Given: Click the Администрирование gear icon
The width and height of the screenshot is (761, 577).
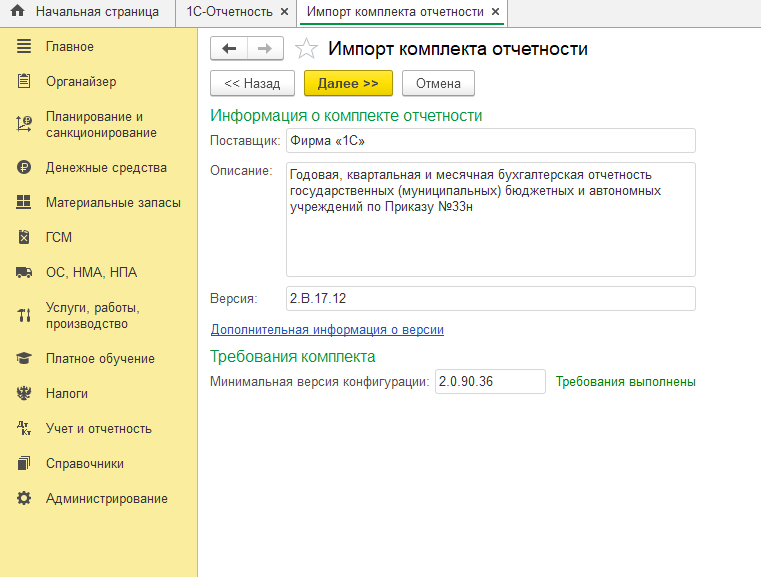Looking at the screenshot, I should (24, 498).
